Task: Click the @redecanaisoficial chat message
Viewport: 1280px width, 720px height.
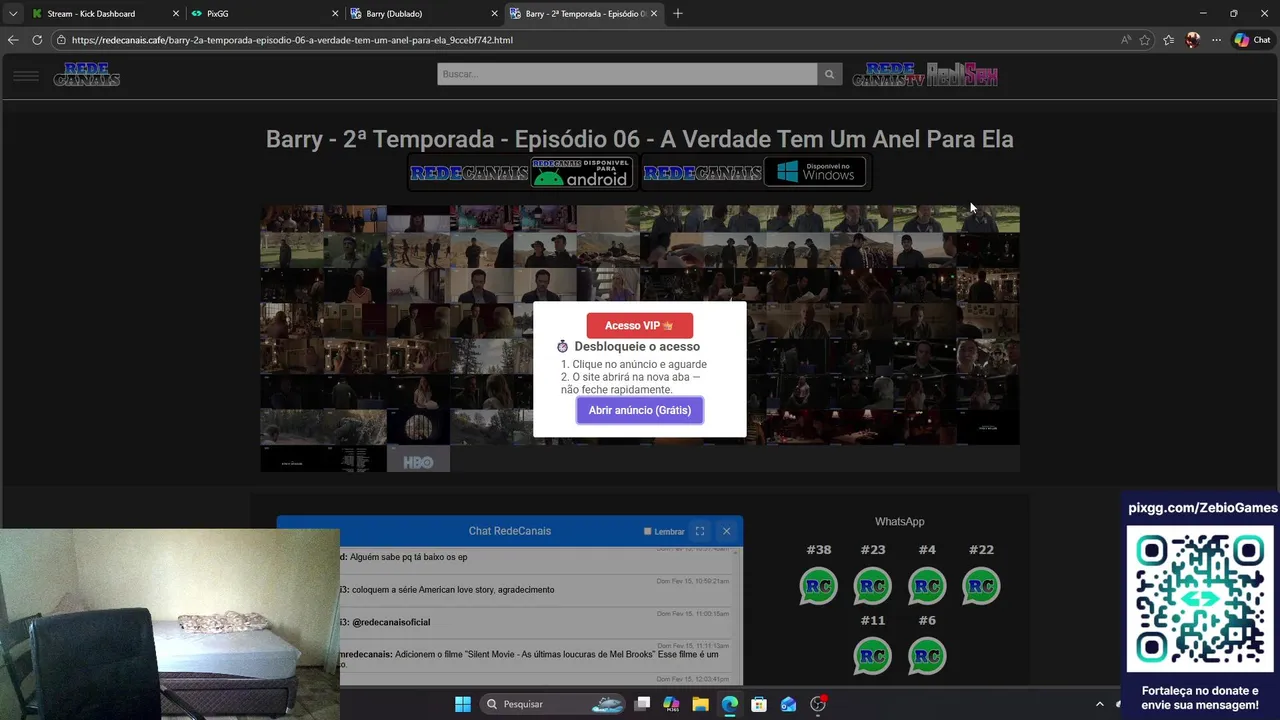Action: tap(391, 622)
